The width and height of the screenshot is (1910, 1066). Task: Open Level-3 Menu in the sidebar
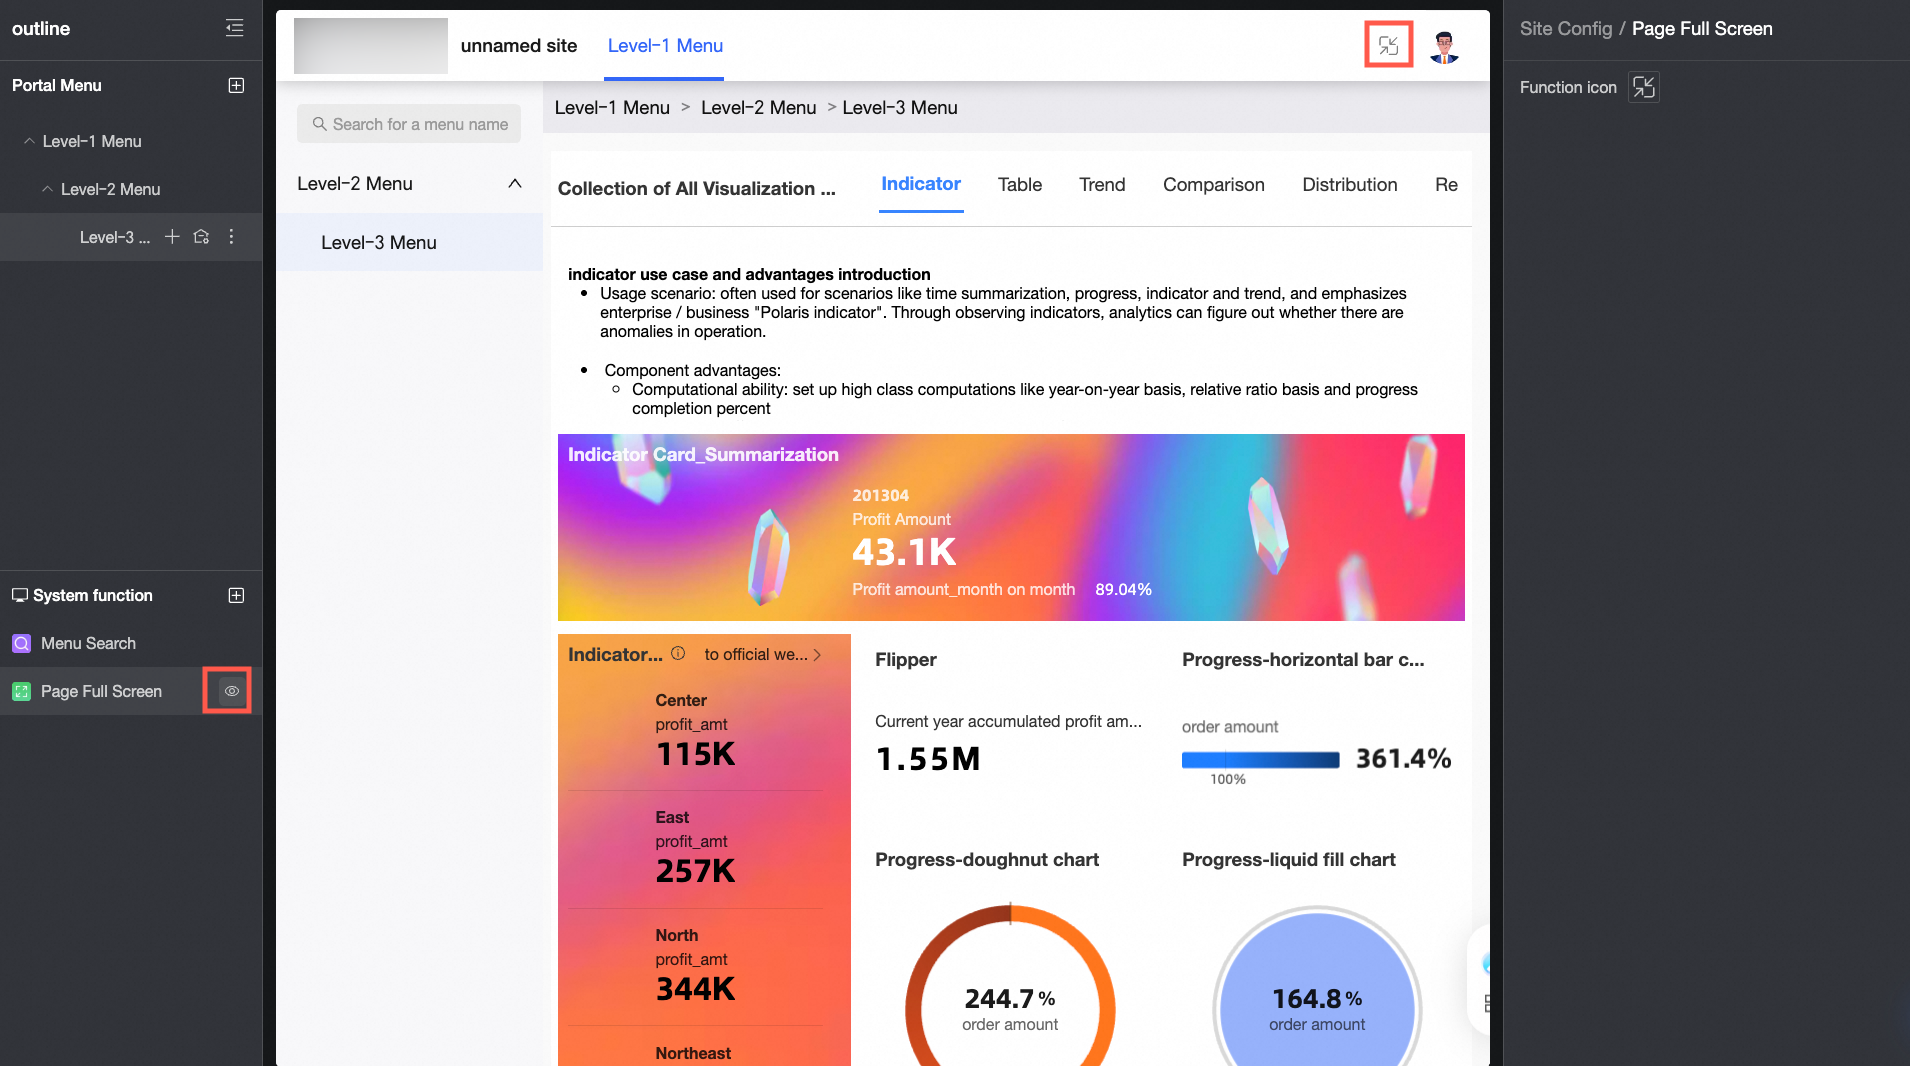(410, 243)
